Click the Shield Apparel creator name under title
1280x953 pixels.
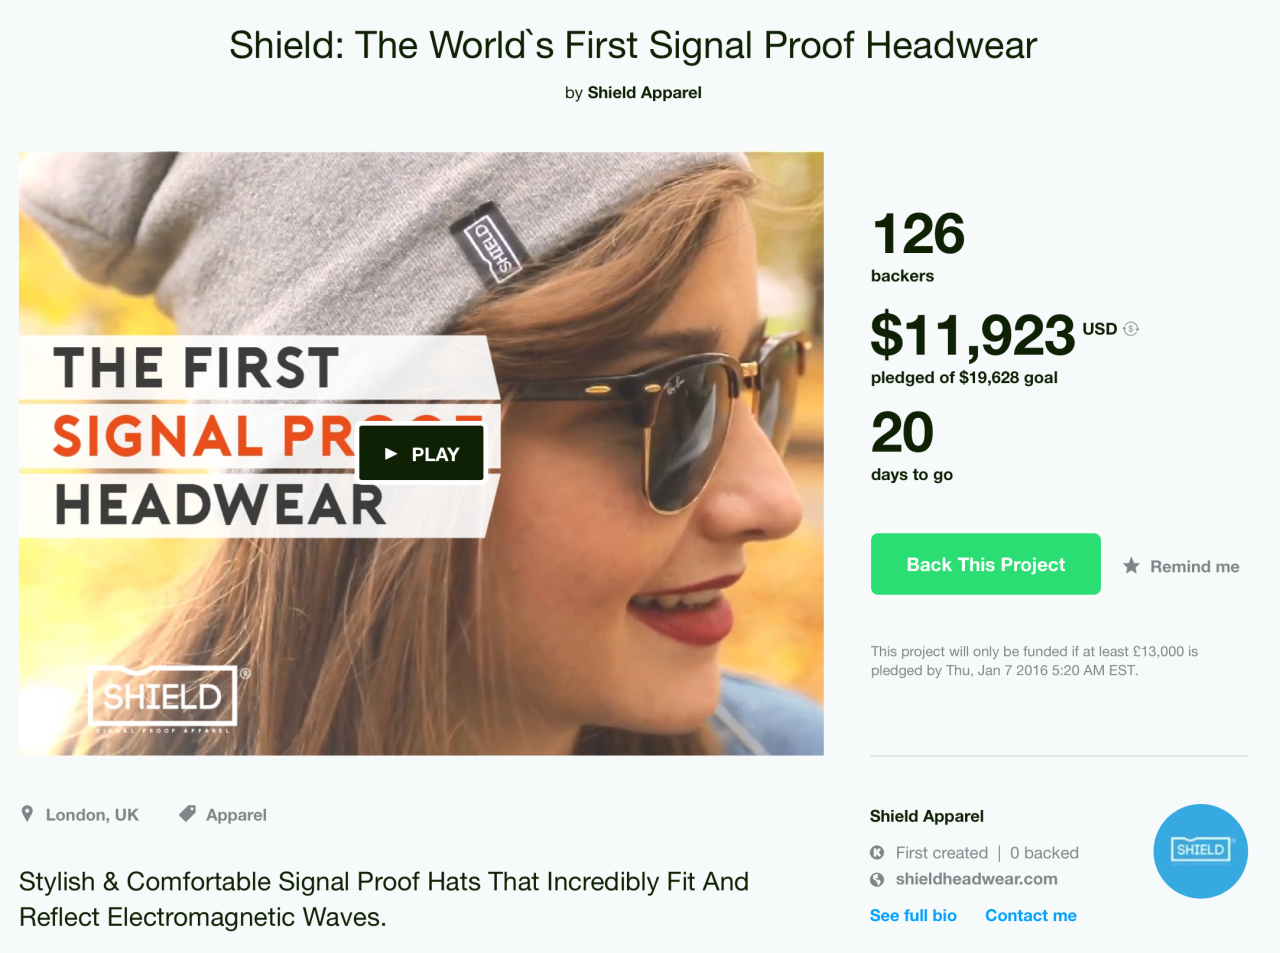644,92
